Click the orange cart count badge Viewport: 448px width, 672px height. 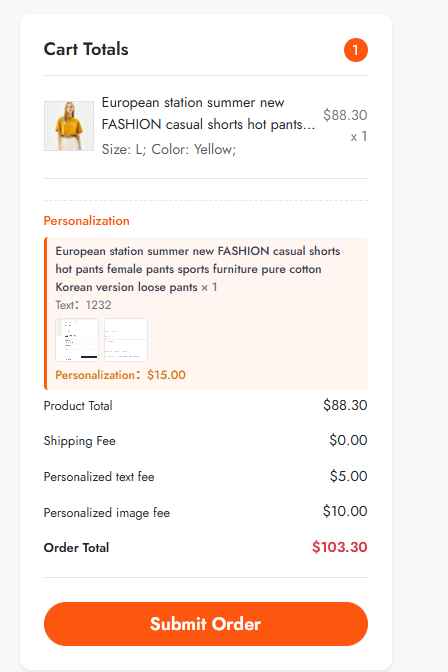click(356, 50)
